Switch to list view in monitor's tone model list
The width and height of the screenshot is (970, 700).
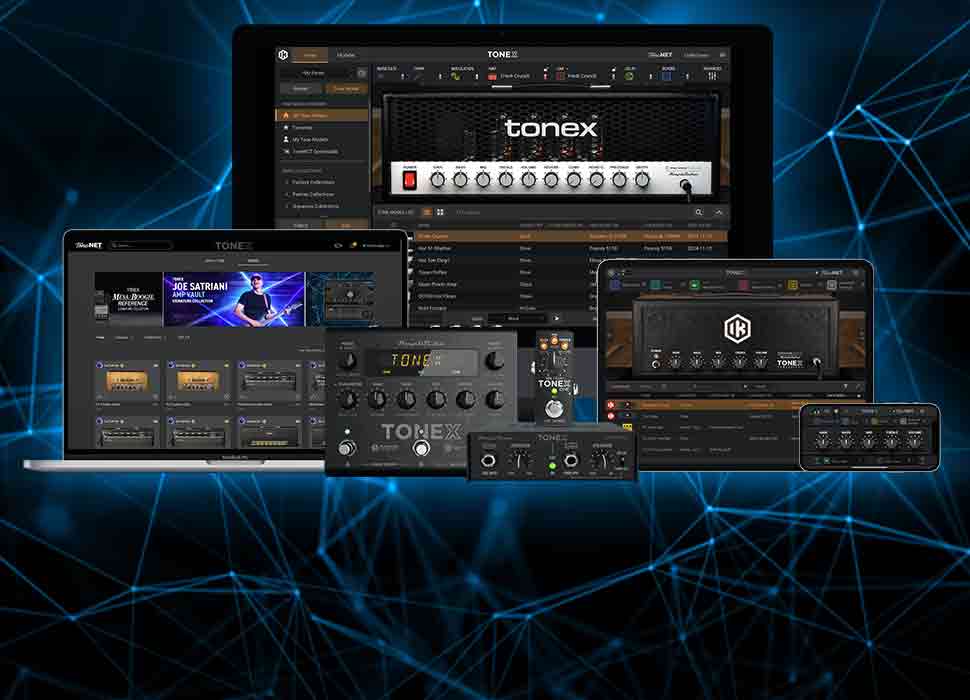[x=427, y=212]
